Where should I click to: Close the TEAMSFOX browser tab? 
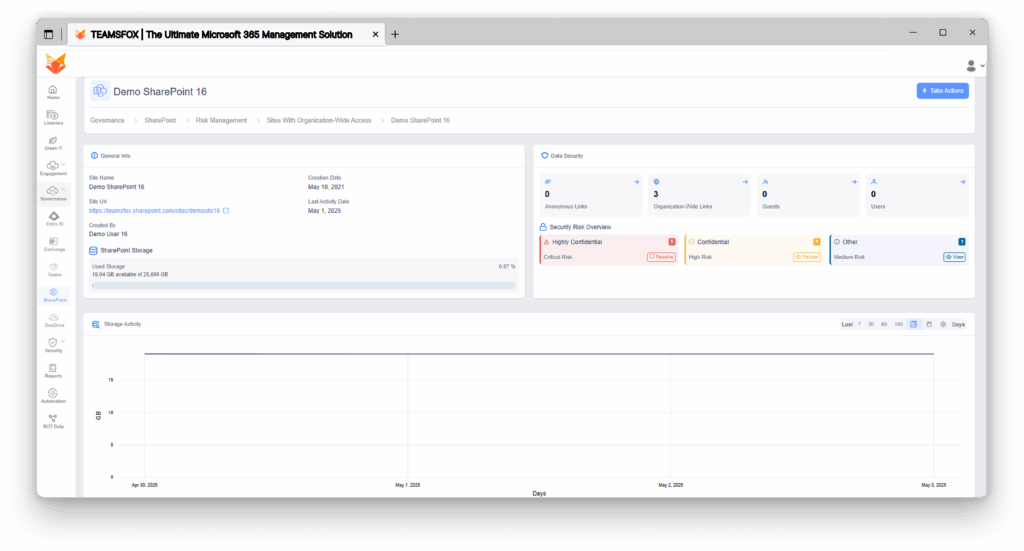click(x=376, y=35)
